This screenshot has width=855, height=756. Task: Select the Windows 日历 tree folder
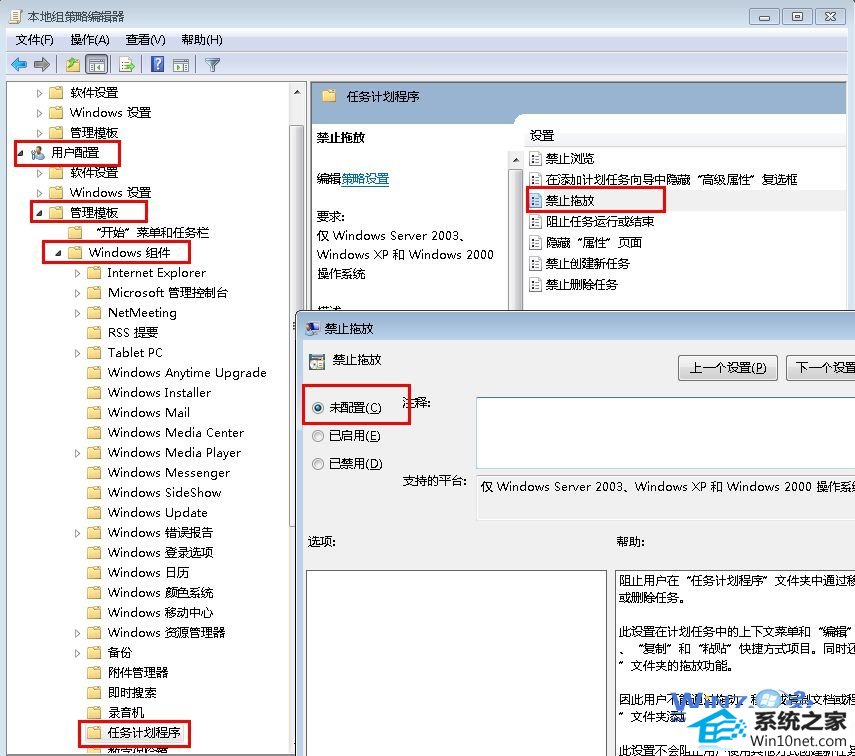[148, 573]
